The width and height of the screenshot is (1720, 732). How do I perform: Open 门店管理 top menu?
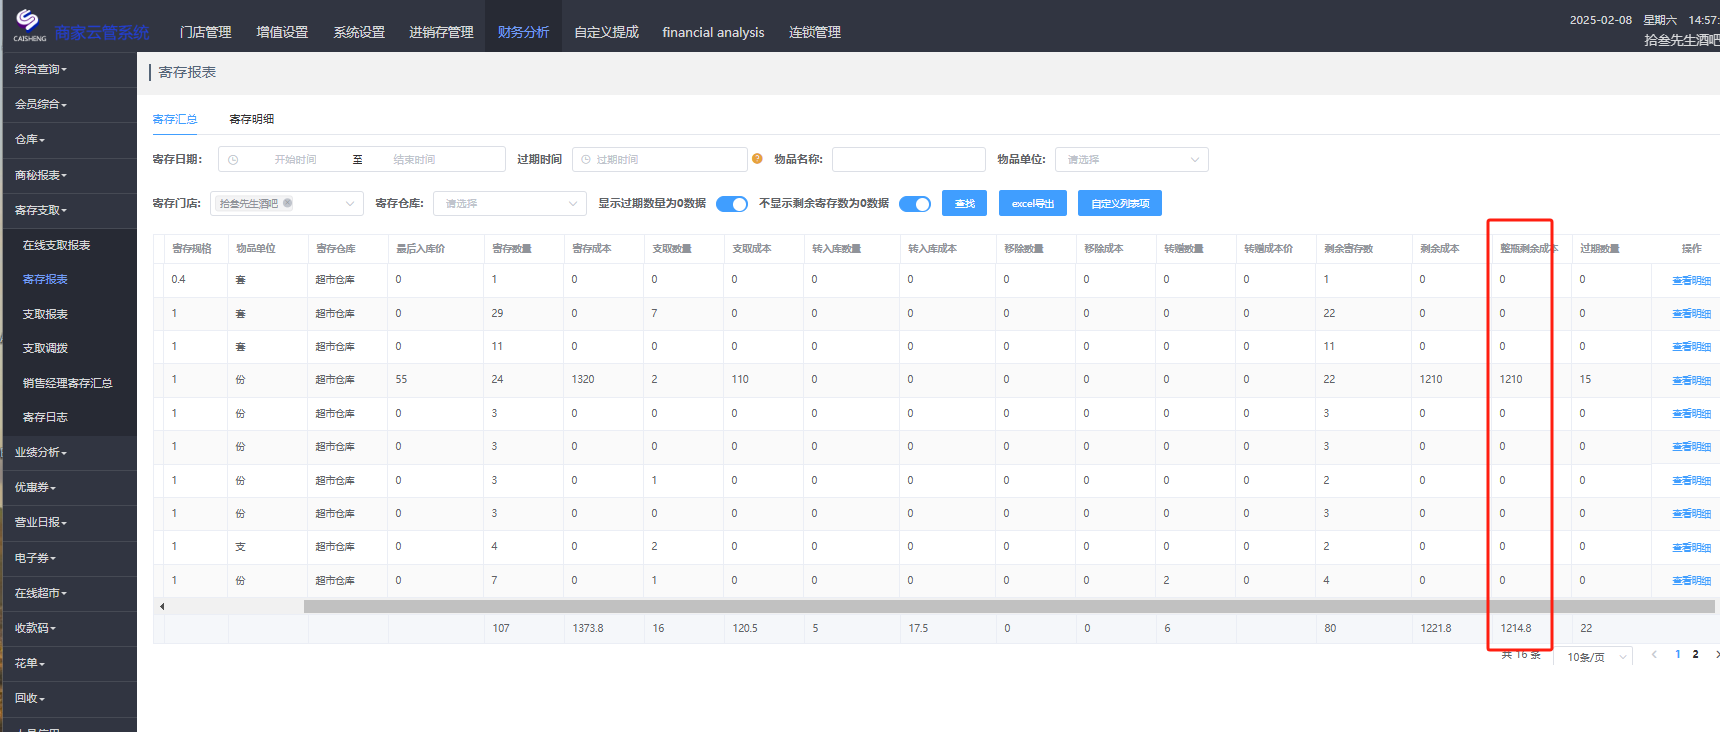(205, 32)
